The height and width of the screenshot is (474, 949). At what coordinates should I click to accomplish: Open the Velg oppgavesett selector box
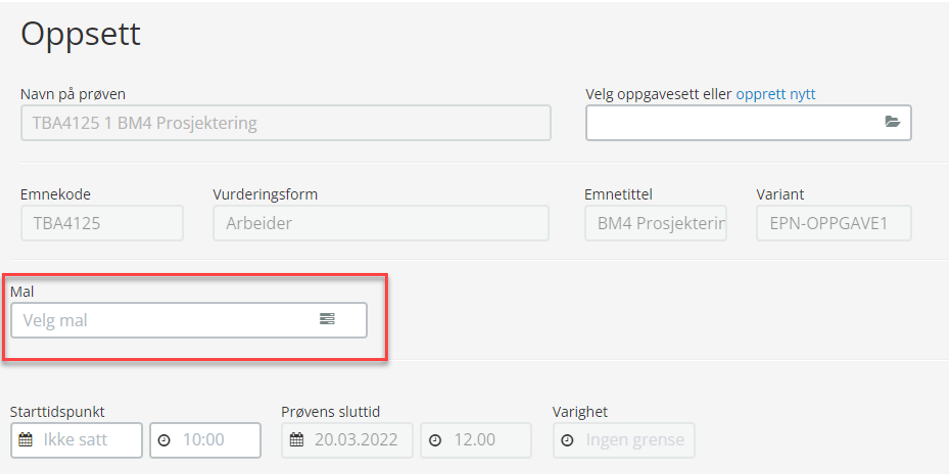click(748, 123)
